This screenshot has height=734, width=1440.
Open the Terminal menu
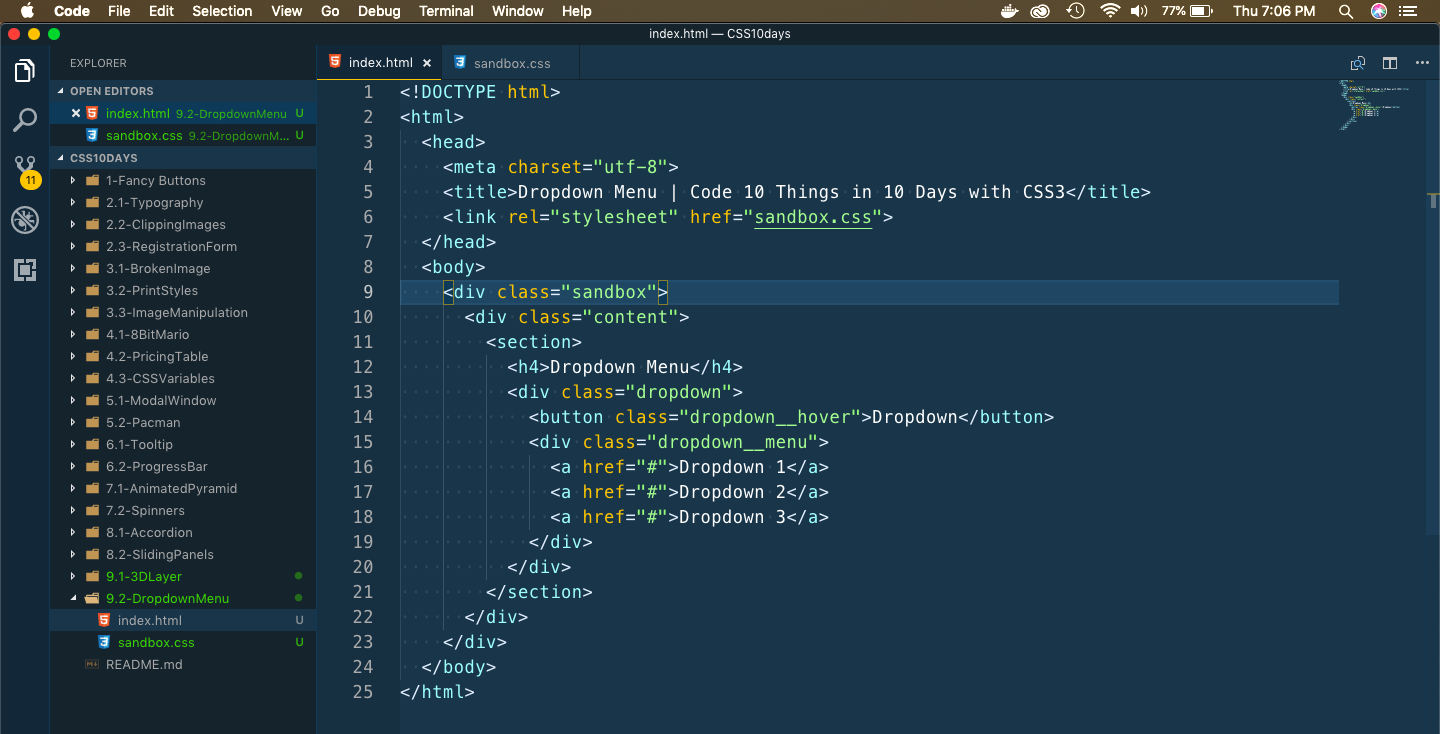(446, 11)
